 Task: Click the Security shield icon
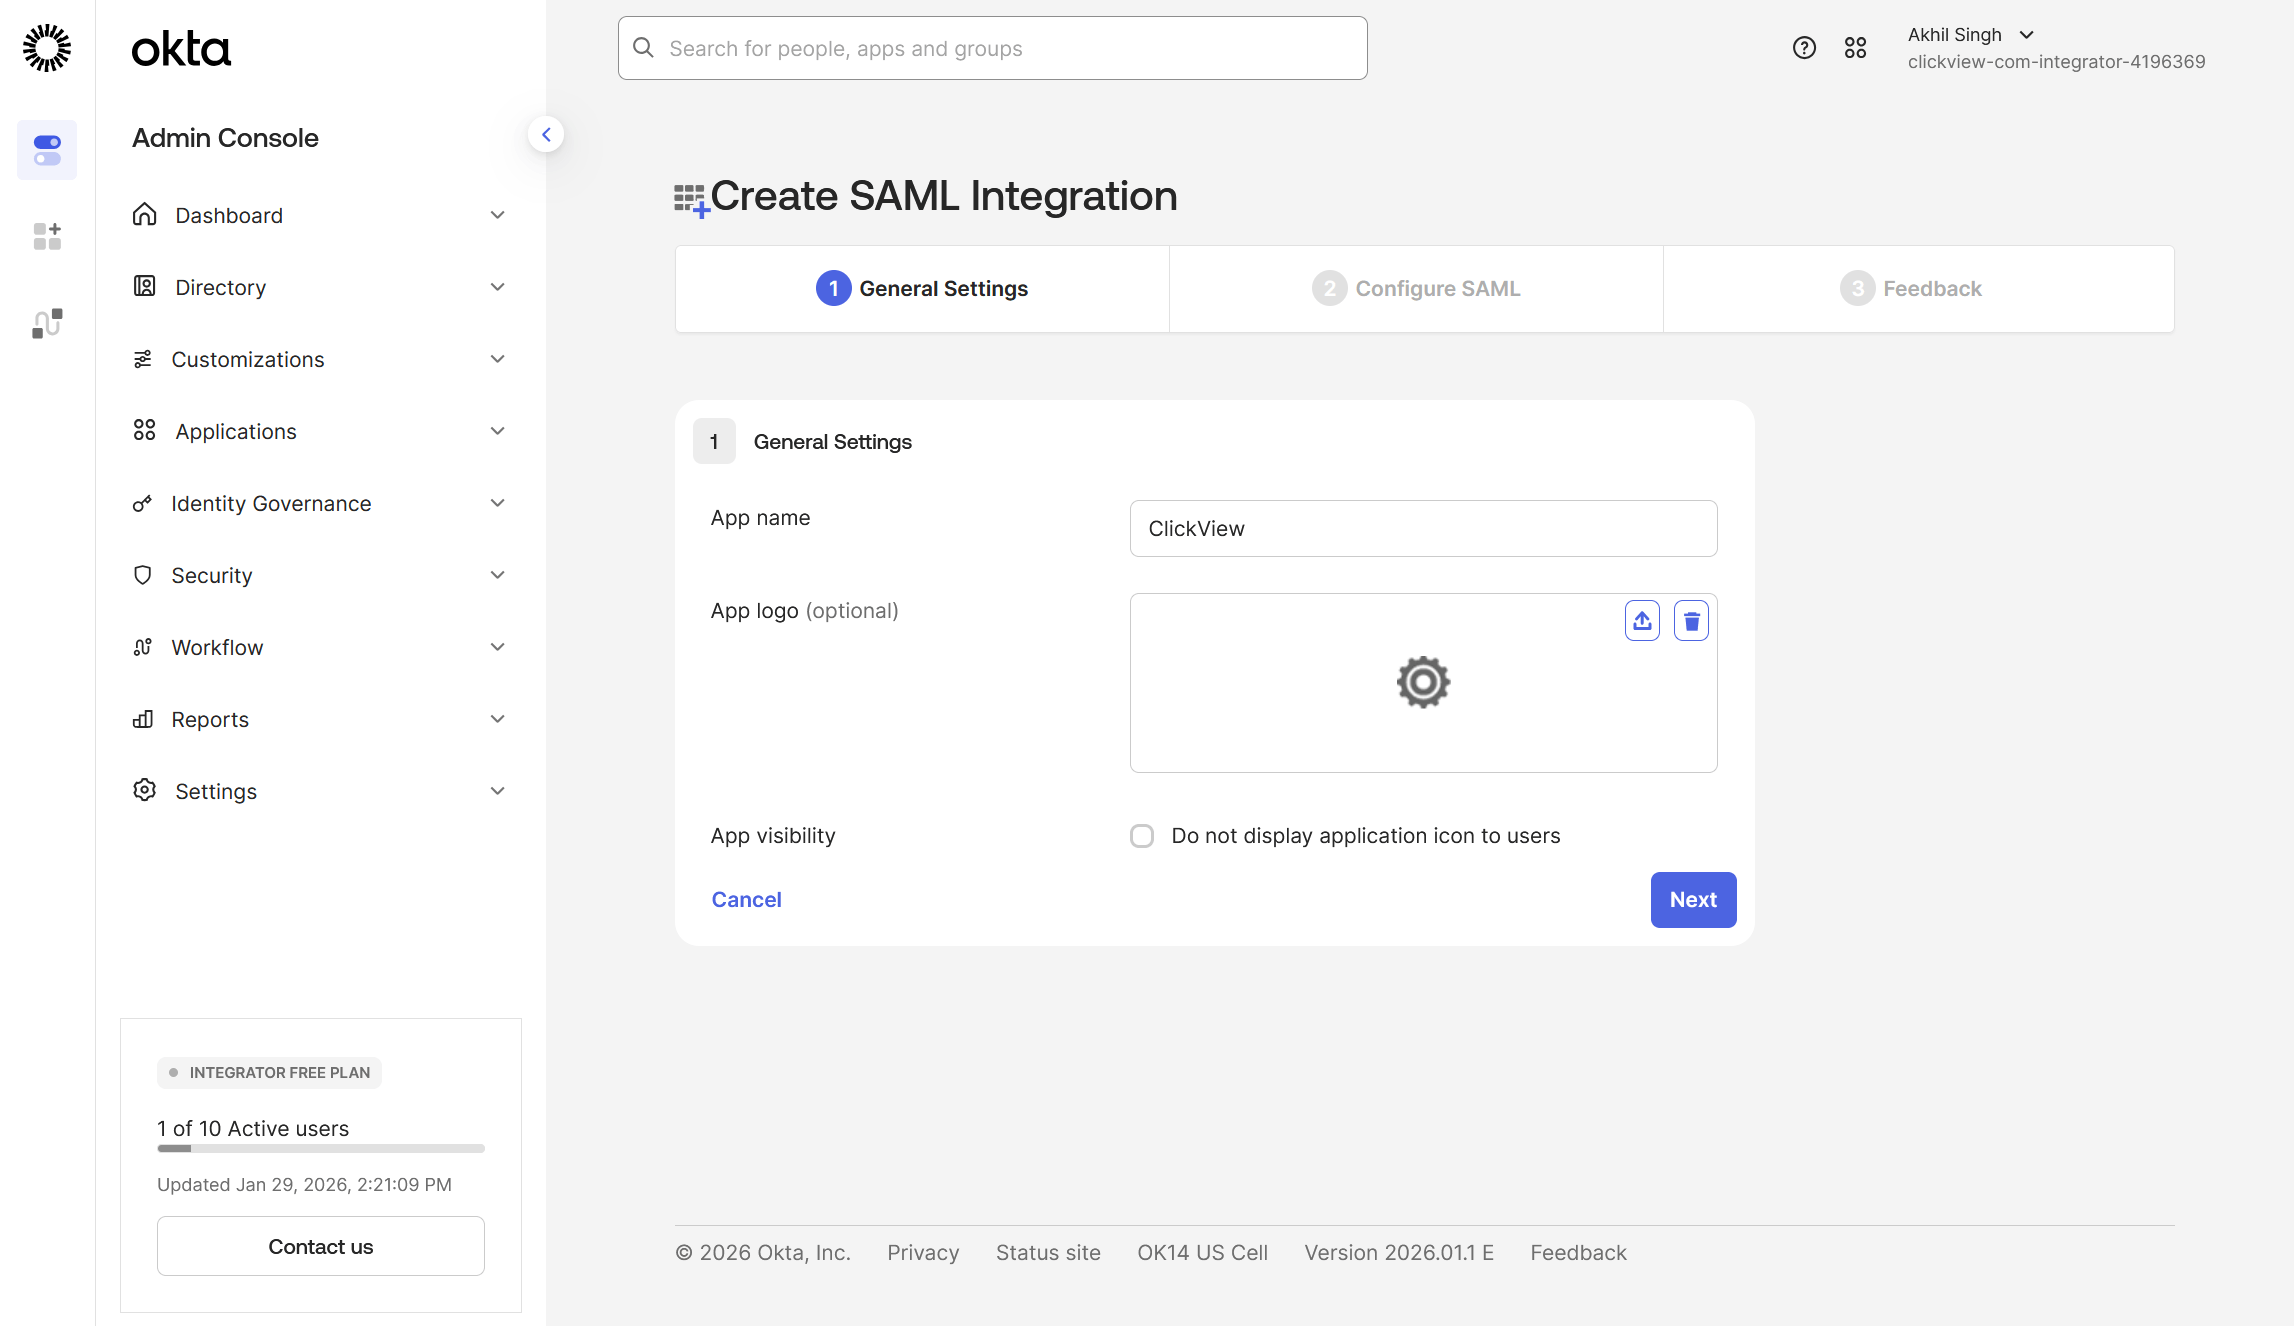[142, 575]
